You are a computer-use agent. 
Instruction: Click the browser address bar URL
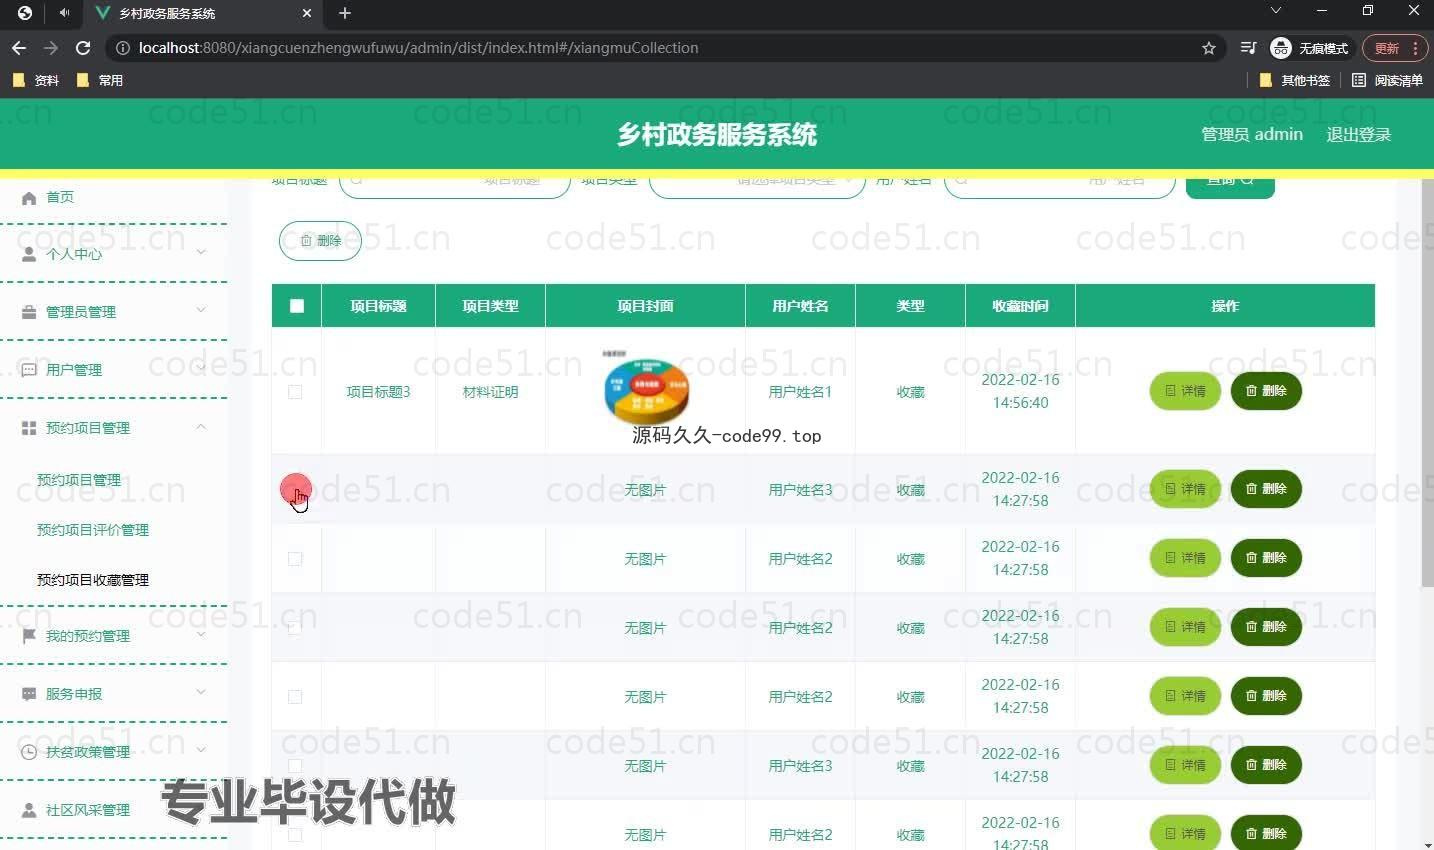click(x=418, y=48)
